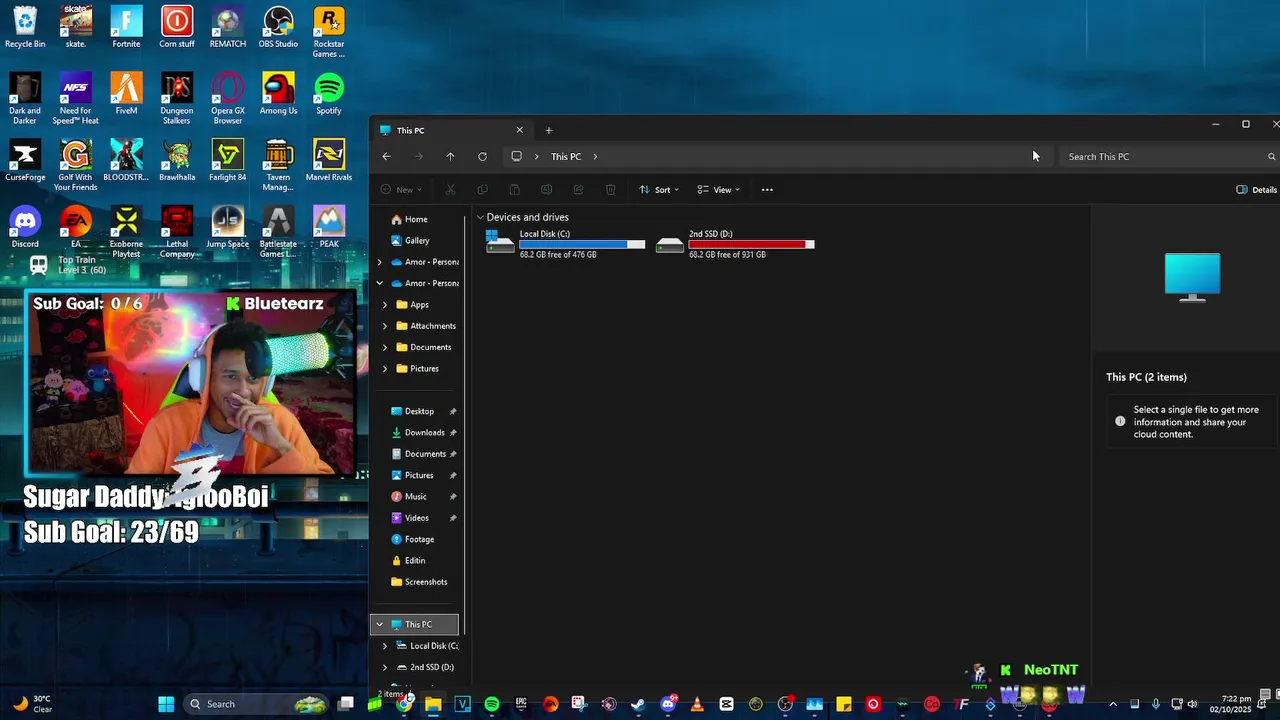Open VLC from the taskbar
This screenshot has height=720, width=1280.
tap(697, 704)
